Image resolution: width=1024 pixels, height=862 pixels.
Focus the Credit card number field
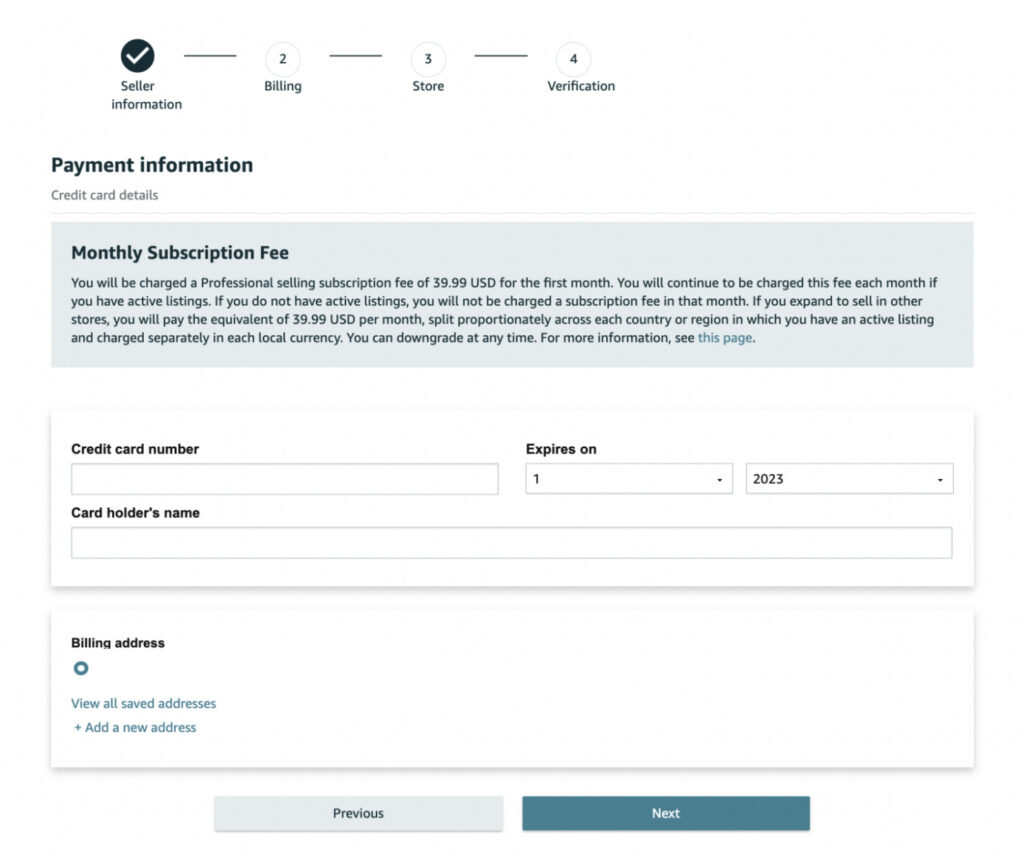pyautogui.click(x=284, y=479)
